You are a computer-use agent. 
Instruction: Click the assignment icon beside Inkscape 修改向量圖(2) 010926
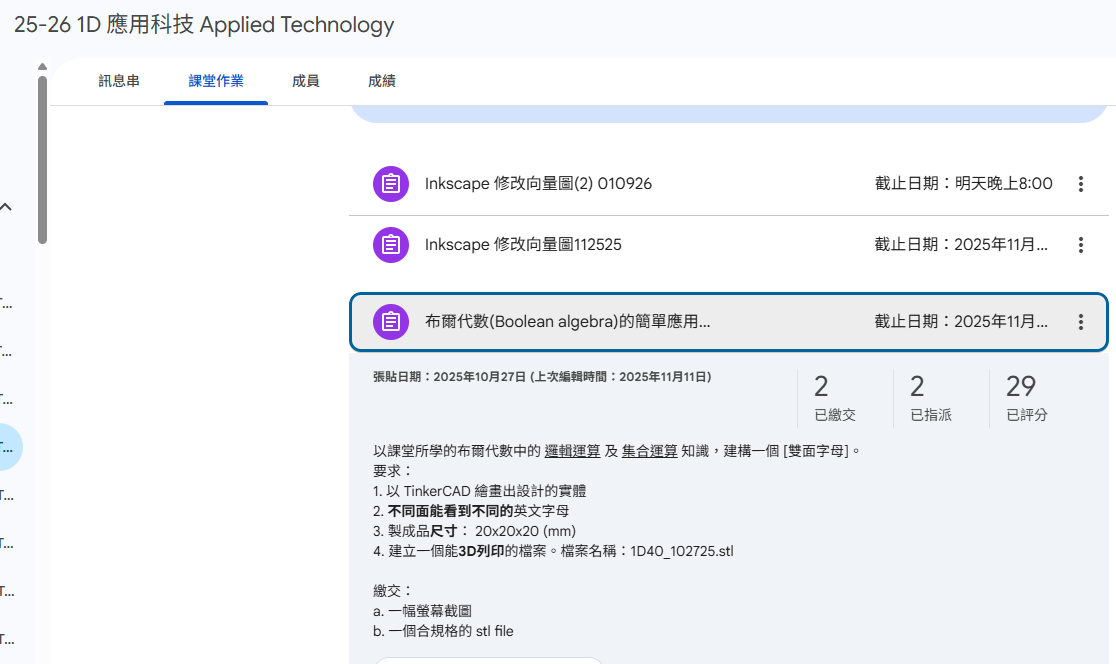coord(391,184)
